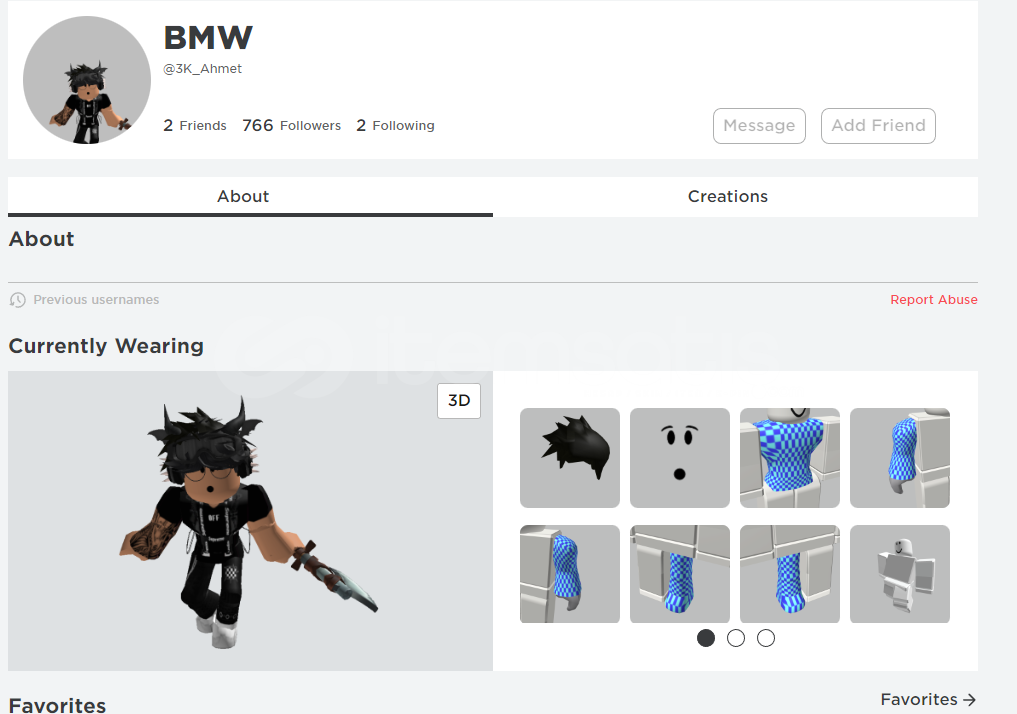
Task: Switch avatar view with 3D button
Action: point(459,401)
